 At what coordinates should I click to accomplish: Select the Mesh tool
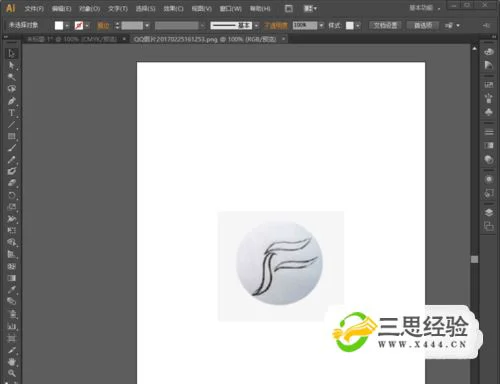[12, 266]
